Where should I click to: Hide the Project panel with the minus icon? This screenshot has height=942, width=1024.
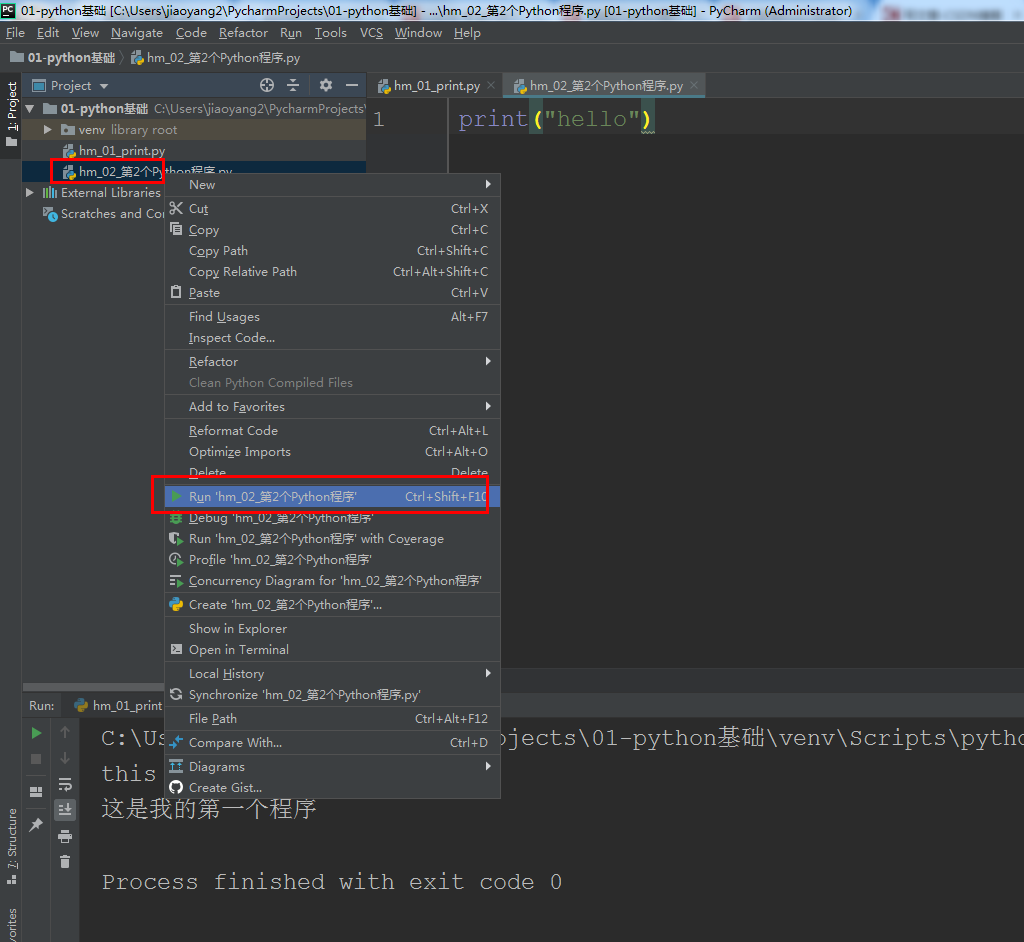tap(351, 86)
